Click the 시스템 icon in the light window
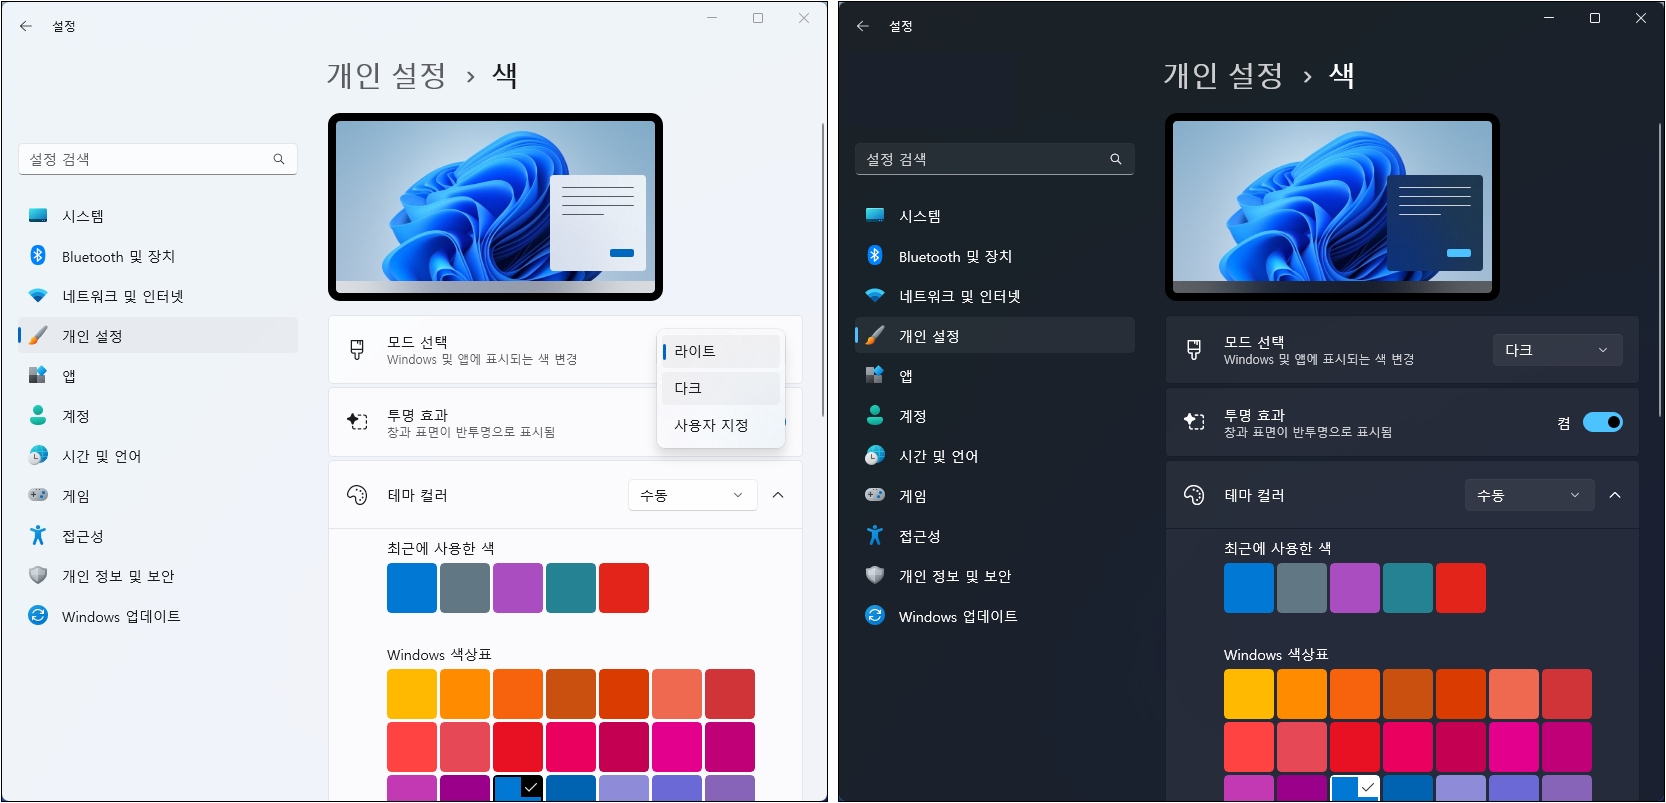1666x803 pixels. [x=38, y=215]
